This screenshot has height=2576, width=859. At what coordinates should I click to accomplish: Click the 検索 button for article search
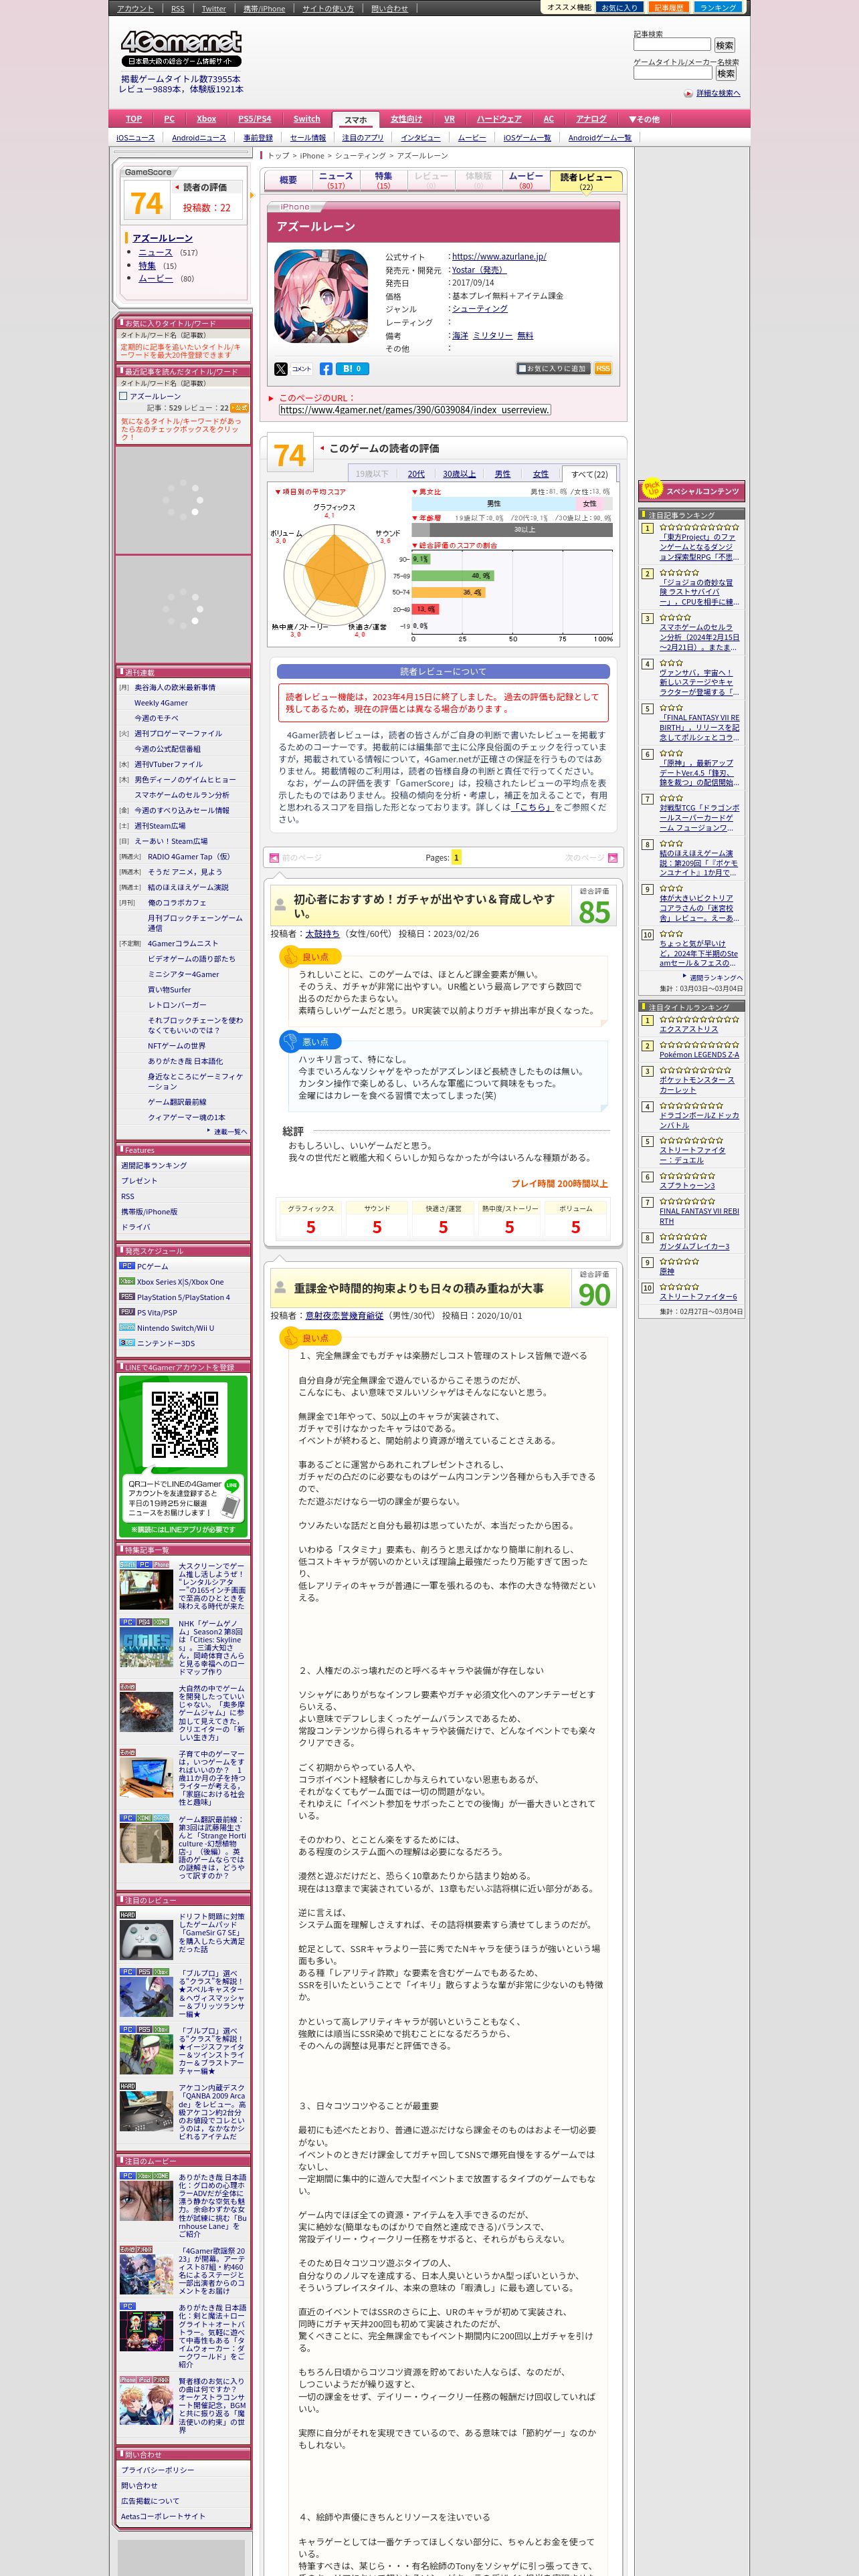[x=725, y=45]
